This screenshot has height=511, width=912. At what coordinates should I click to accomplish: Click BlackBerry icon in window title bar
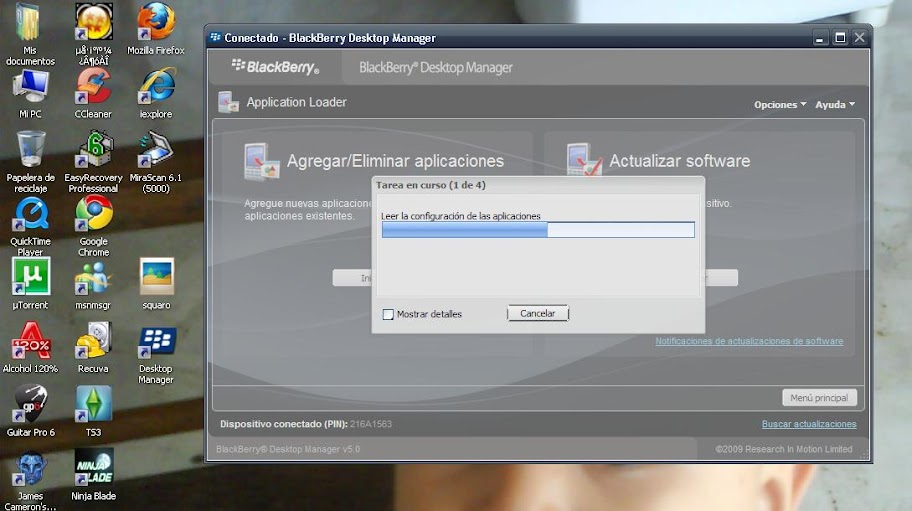tap(215, 37)
